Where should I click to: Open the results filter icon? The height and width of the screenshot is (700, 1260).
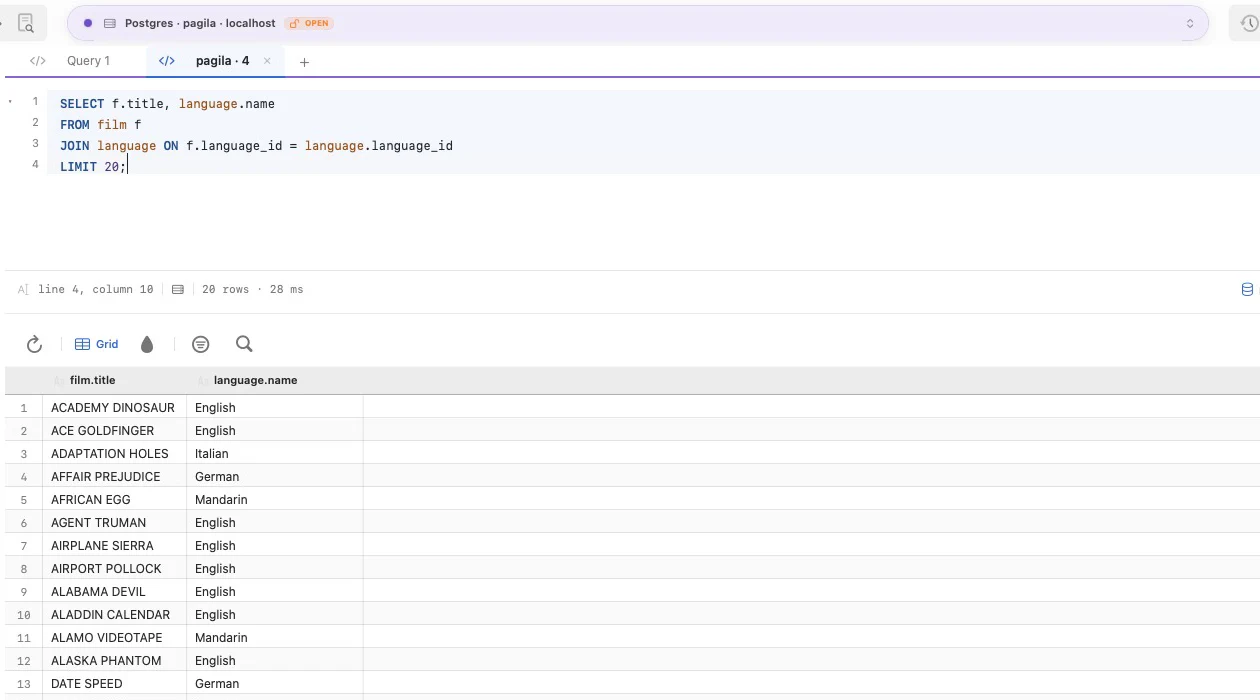200,344
